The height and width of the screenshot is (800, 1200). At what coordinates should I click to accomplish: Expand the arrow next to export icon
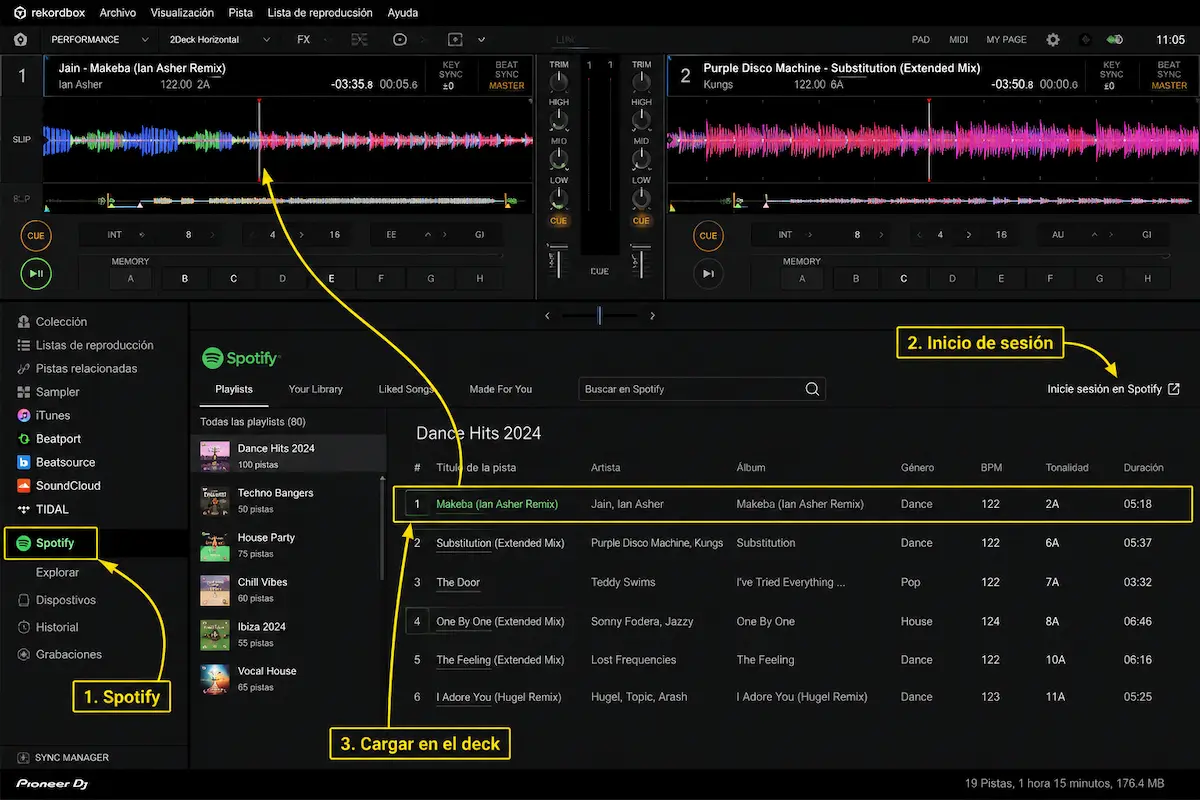[482, 40]
